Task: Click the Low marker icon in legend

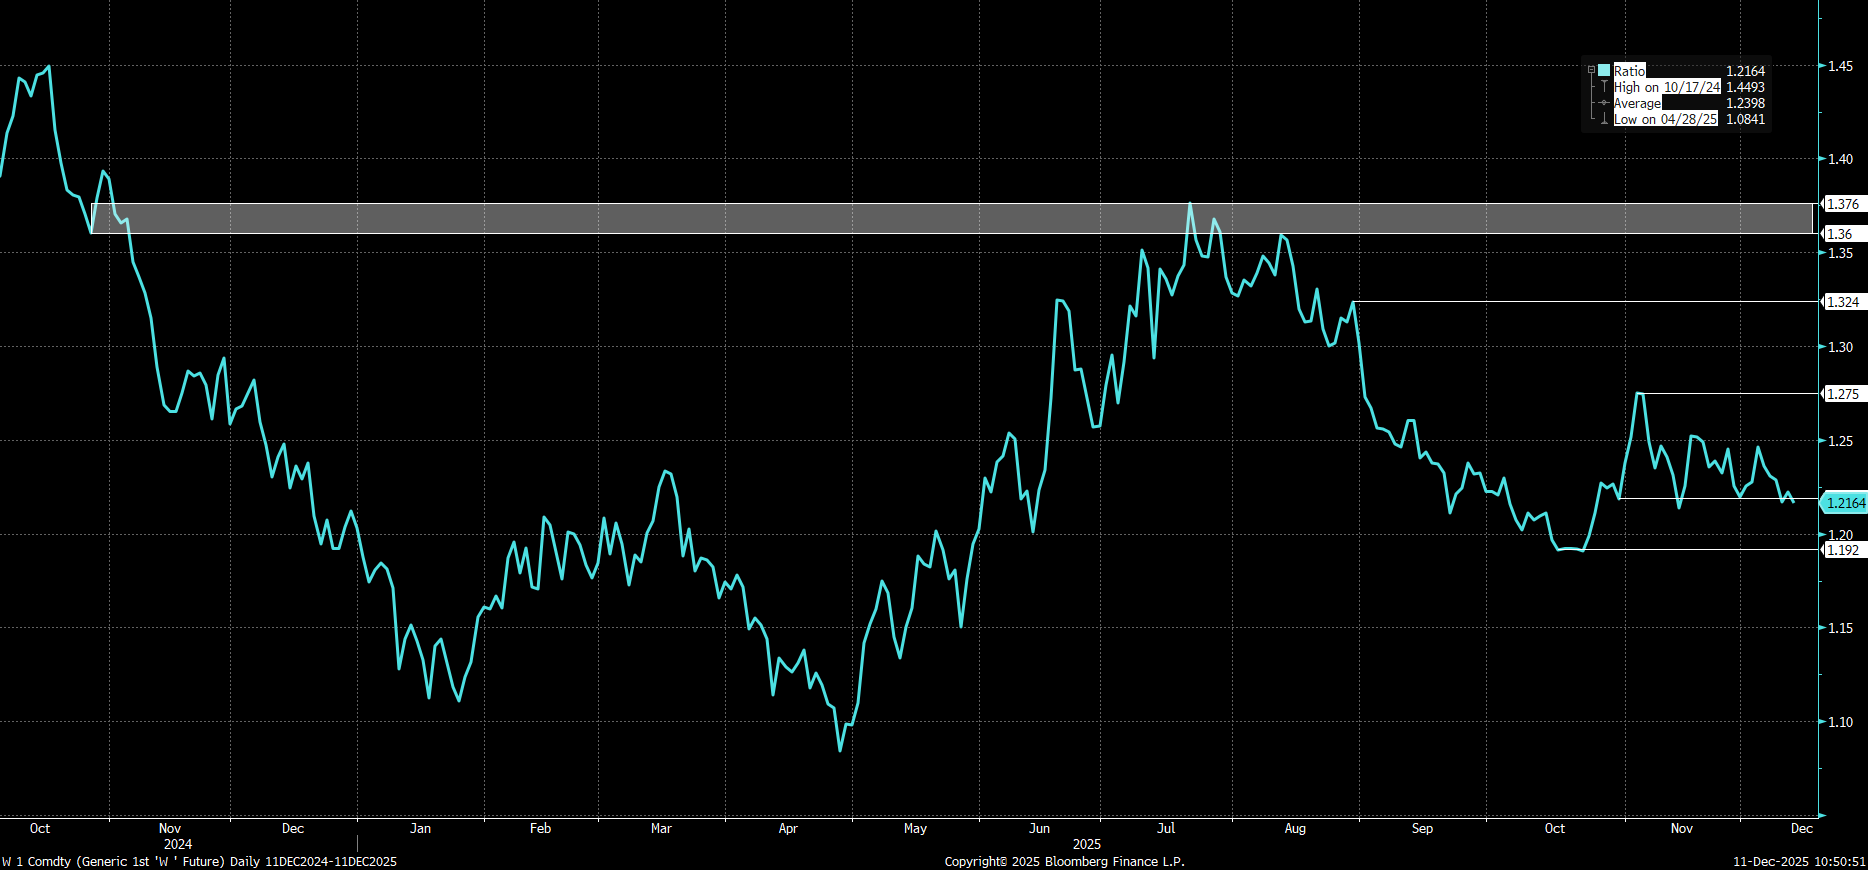Action: pyautogui.click(x=1604, y=119)
